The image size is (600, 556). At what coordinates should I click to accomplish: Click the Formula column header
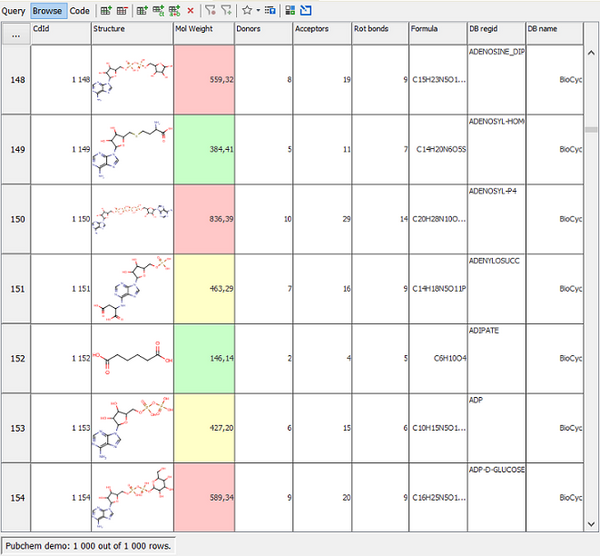click(x=437, y=30)
